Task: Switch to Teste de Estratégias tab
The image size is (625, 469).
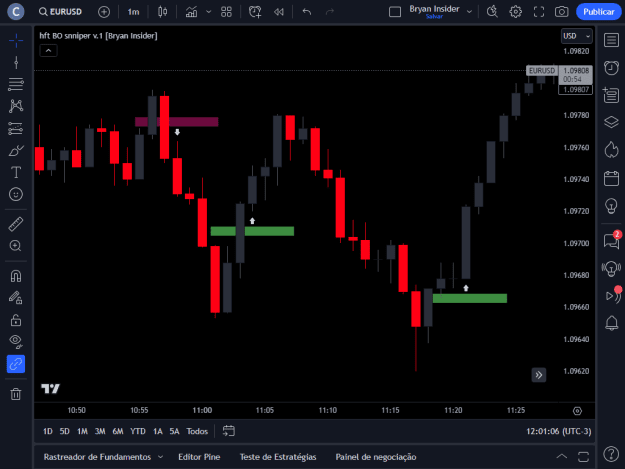Action: [x=278, y=457]
